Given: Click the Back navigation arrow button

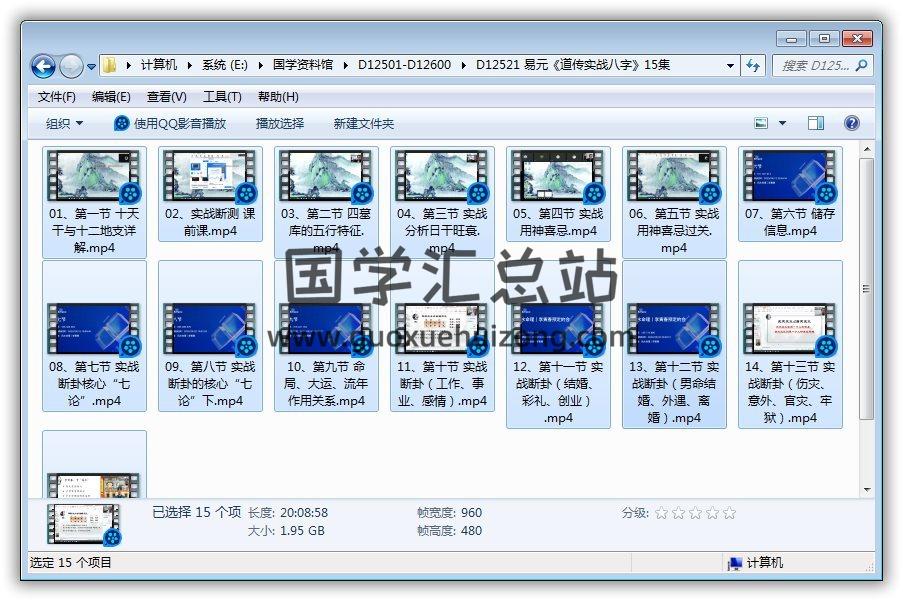Looking at the screenshot, I should [43, 66].
